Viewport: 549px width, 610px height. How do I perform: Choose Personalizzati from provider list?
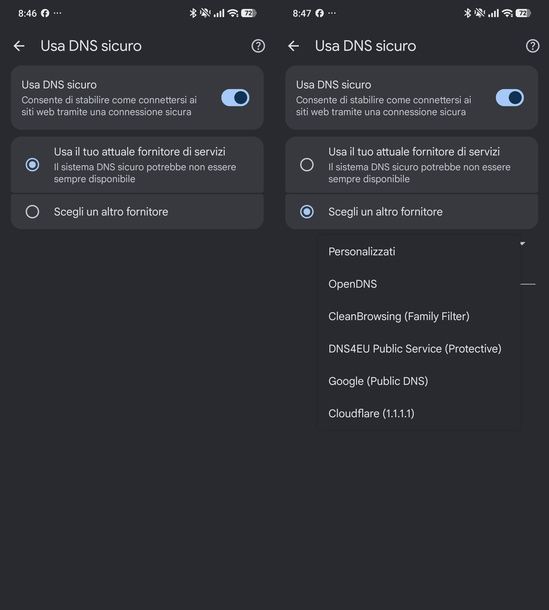(419, 252)
